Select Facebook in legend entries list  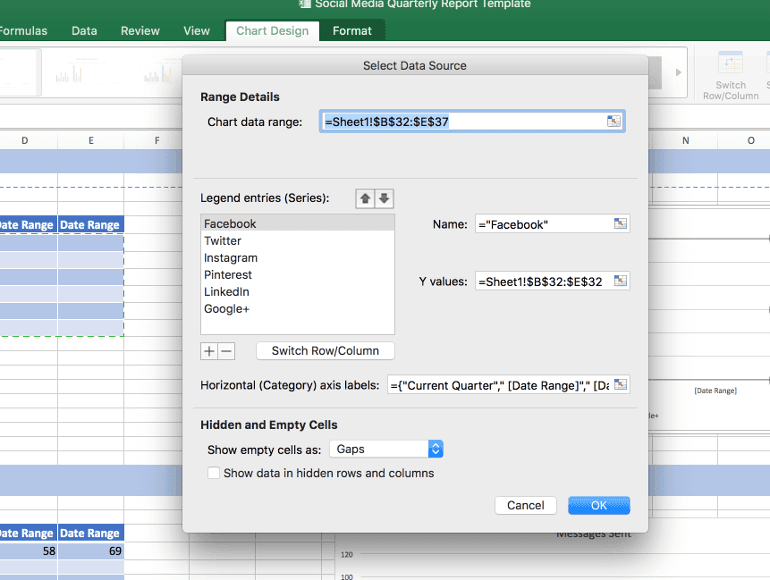pos(297,223)
